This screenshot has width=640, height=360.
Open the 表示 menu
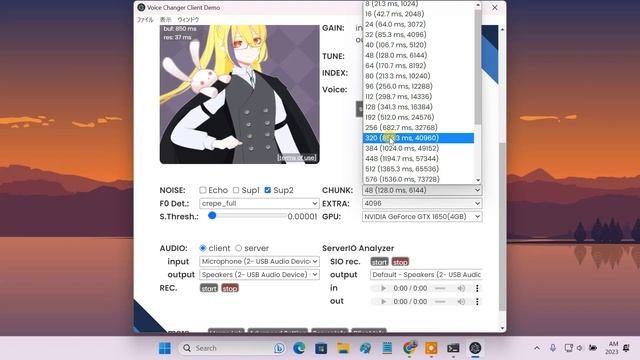click(165, 20)
